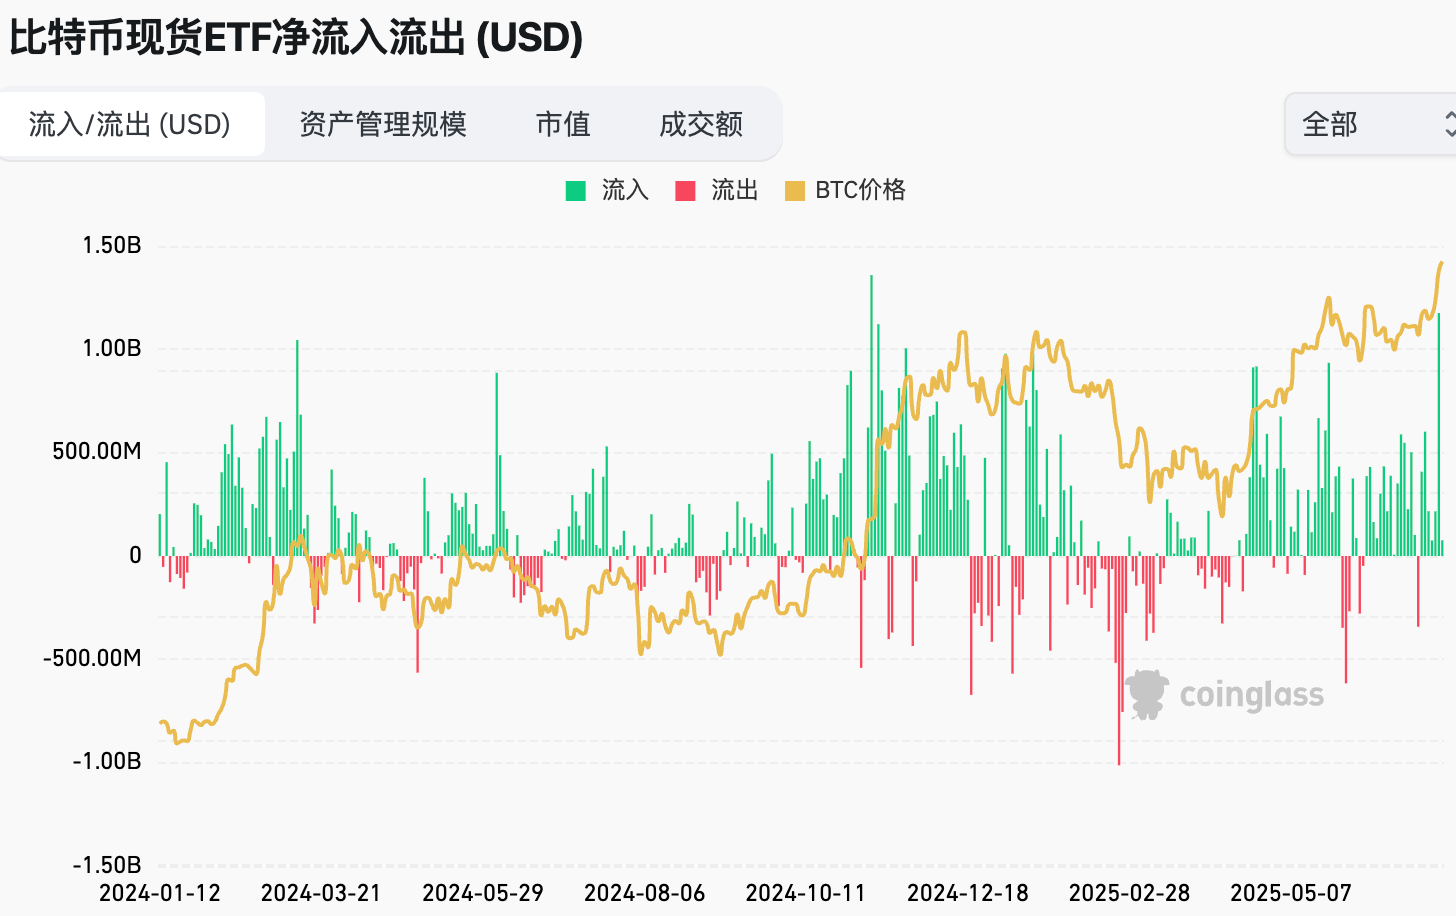Open the 市值 tab
The image size is (1456, 916).
pos(563,124)
